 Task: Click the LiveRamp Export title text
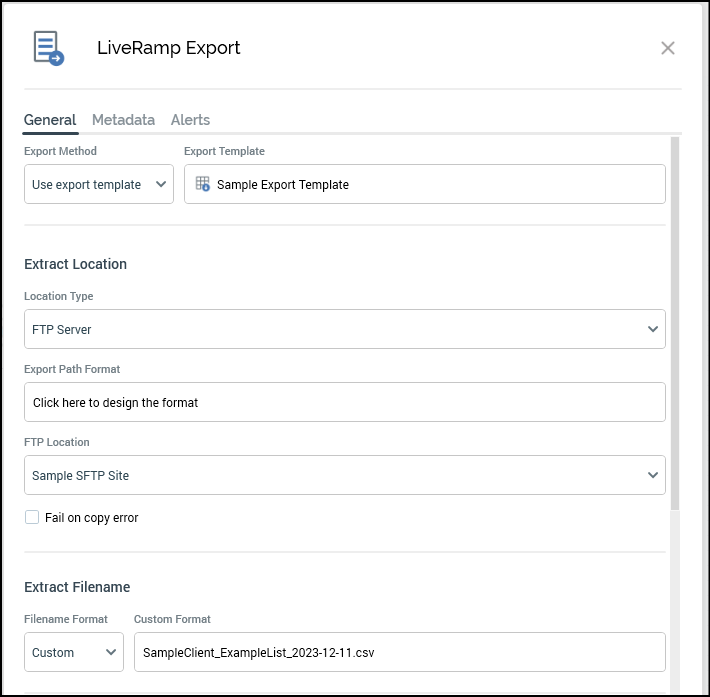168,48
